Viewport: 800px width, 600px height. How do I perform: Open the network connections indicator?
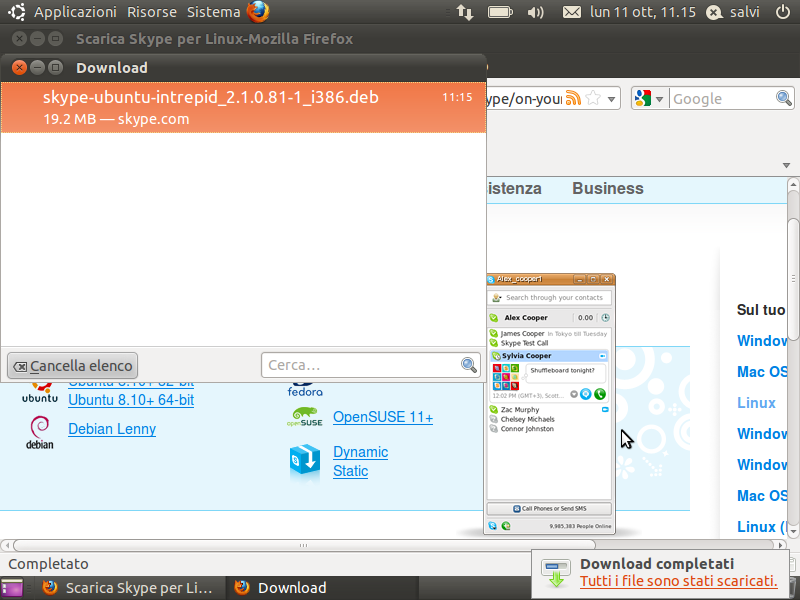click(465, 12)
